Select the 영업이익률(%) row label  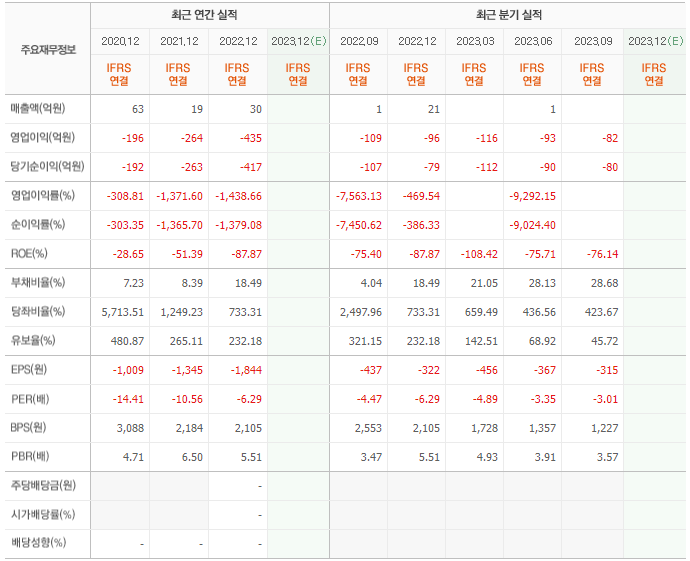click(43, 195)
